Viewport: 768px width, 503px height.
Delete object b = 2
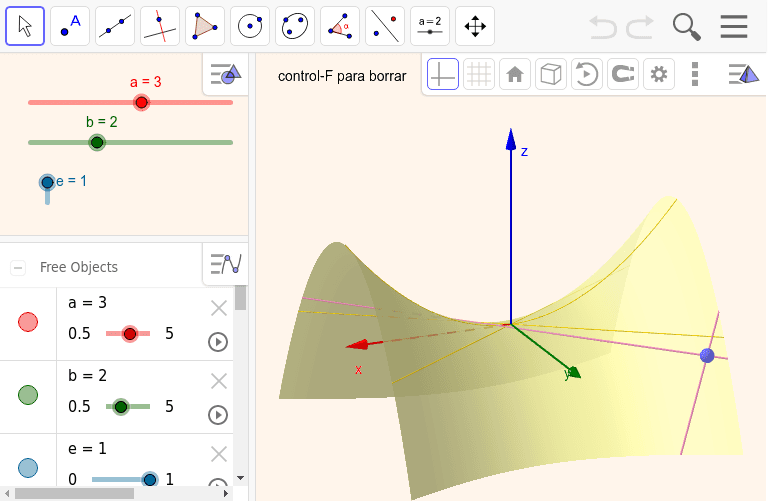[218, 381]
